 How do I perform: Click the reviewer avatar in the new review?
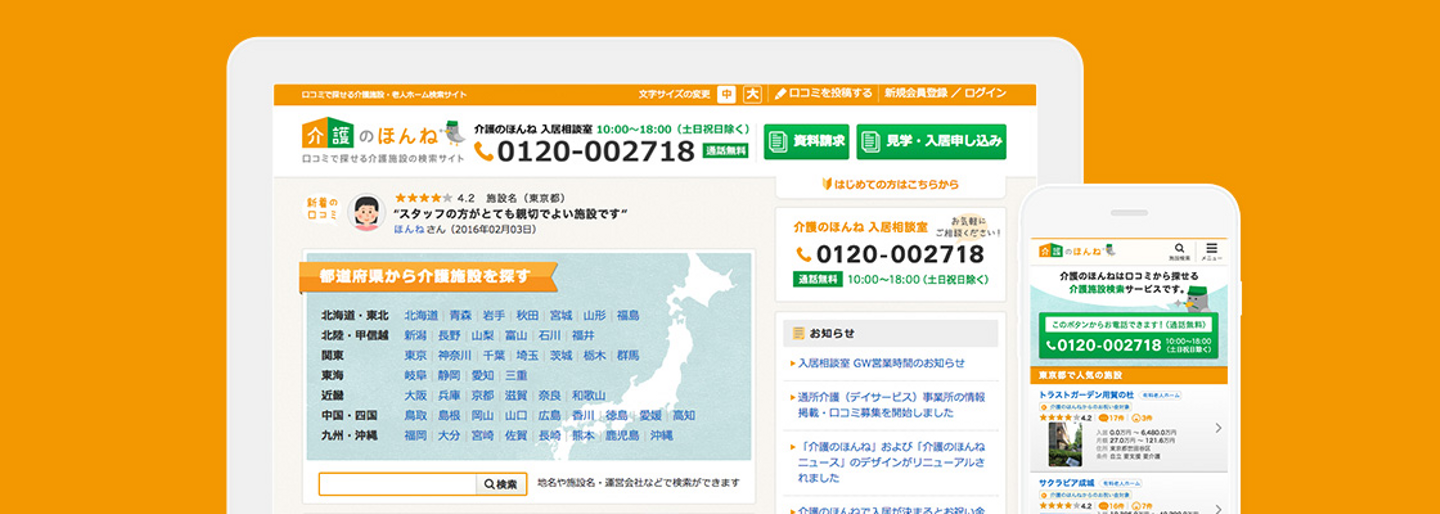[367, 213]
